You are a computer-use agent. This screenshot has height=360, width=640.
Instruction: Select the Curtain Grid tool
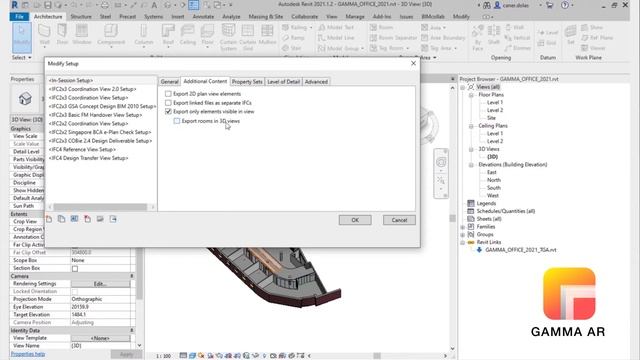(x=247, y=37)
